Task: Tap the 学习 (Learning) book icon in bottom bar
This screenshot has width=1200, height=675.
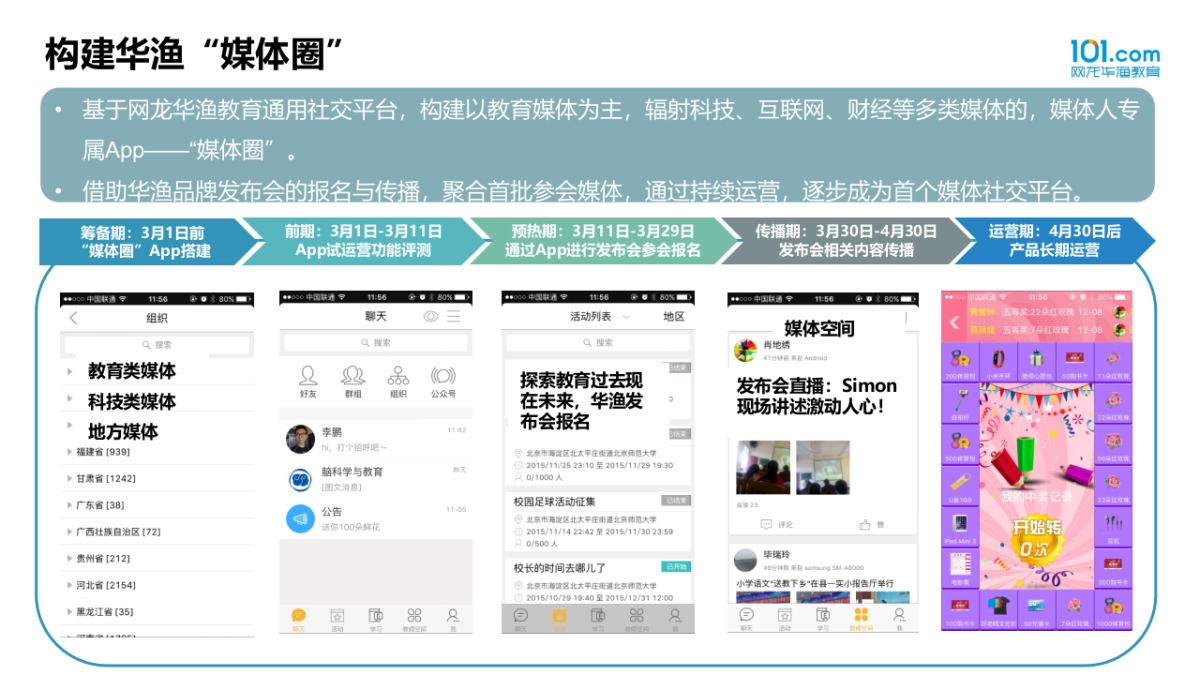Action: pos(374,615)
